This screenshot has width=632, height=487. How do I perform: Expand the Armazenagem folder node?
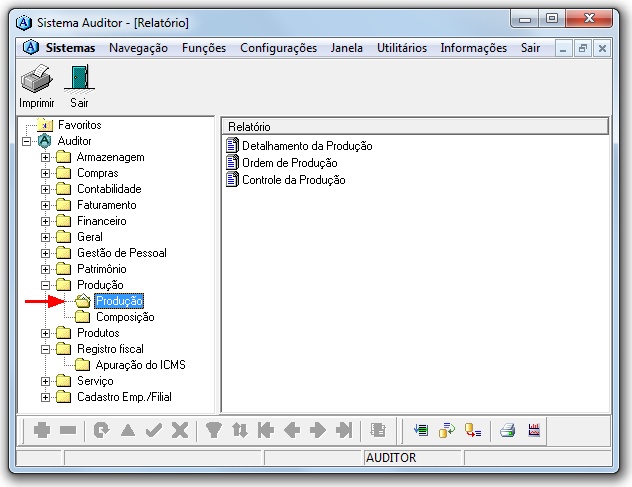coord(45,157)
